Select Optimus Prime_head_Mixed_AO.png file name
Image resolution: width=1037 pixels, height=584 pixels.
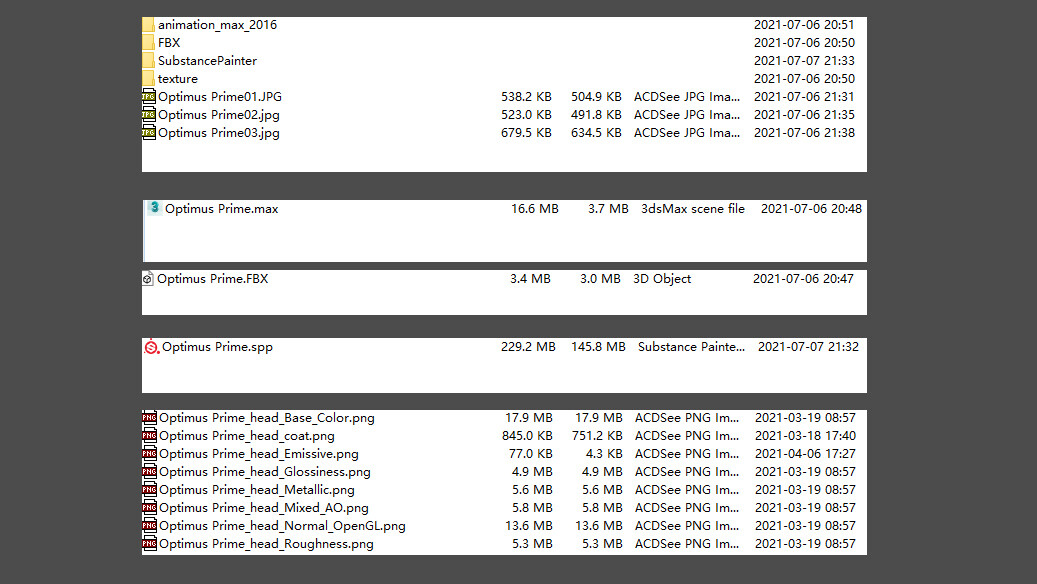(264, 508)
